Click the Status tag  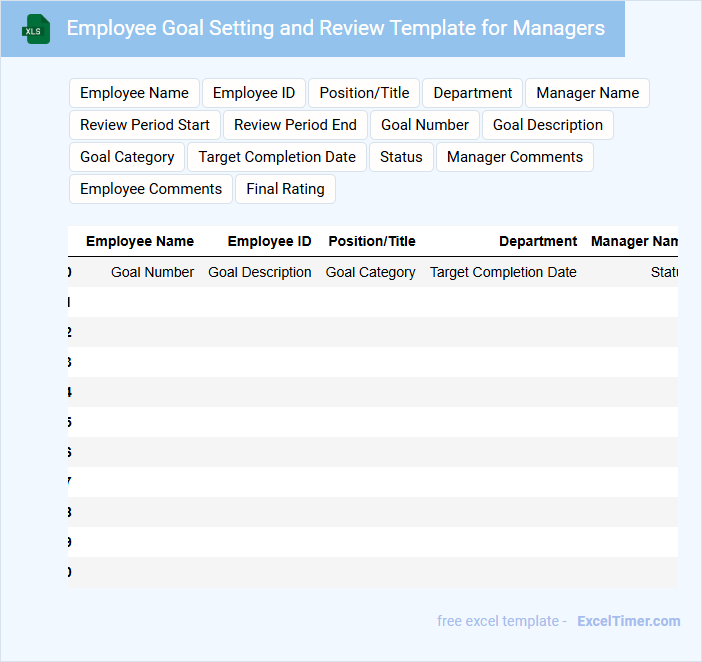pos(401,157)
